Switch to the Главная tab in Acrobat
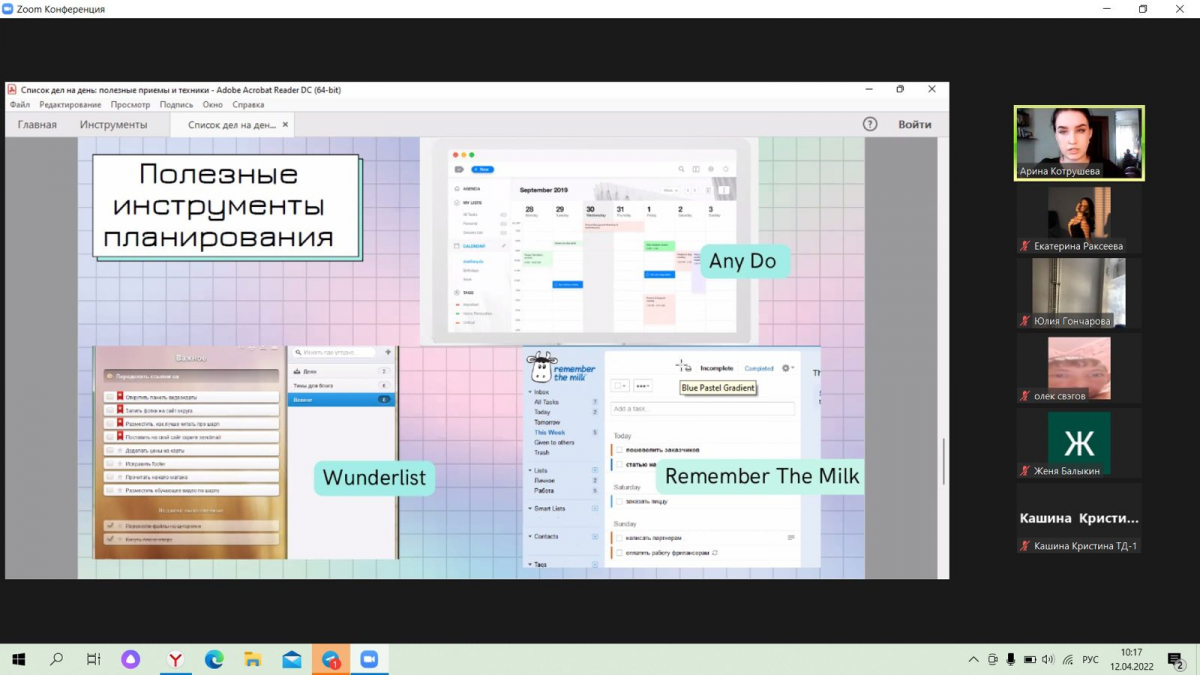 pyautogui.click(x=37, y=125)
